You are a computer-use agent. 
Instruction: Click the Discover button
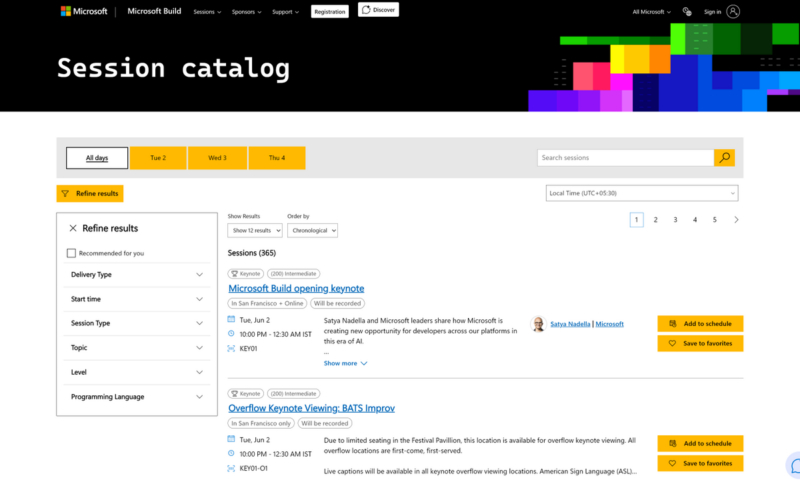379,10
